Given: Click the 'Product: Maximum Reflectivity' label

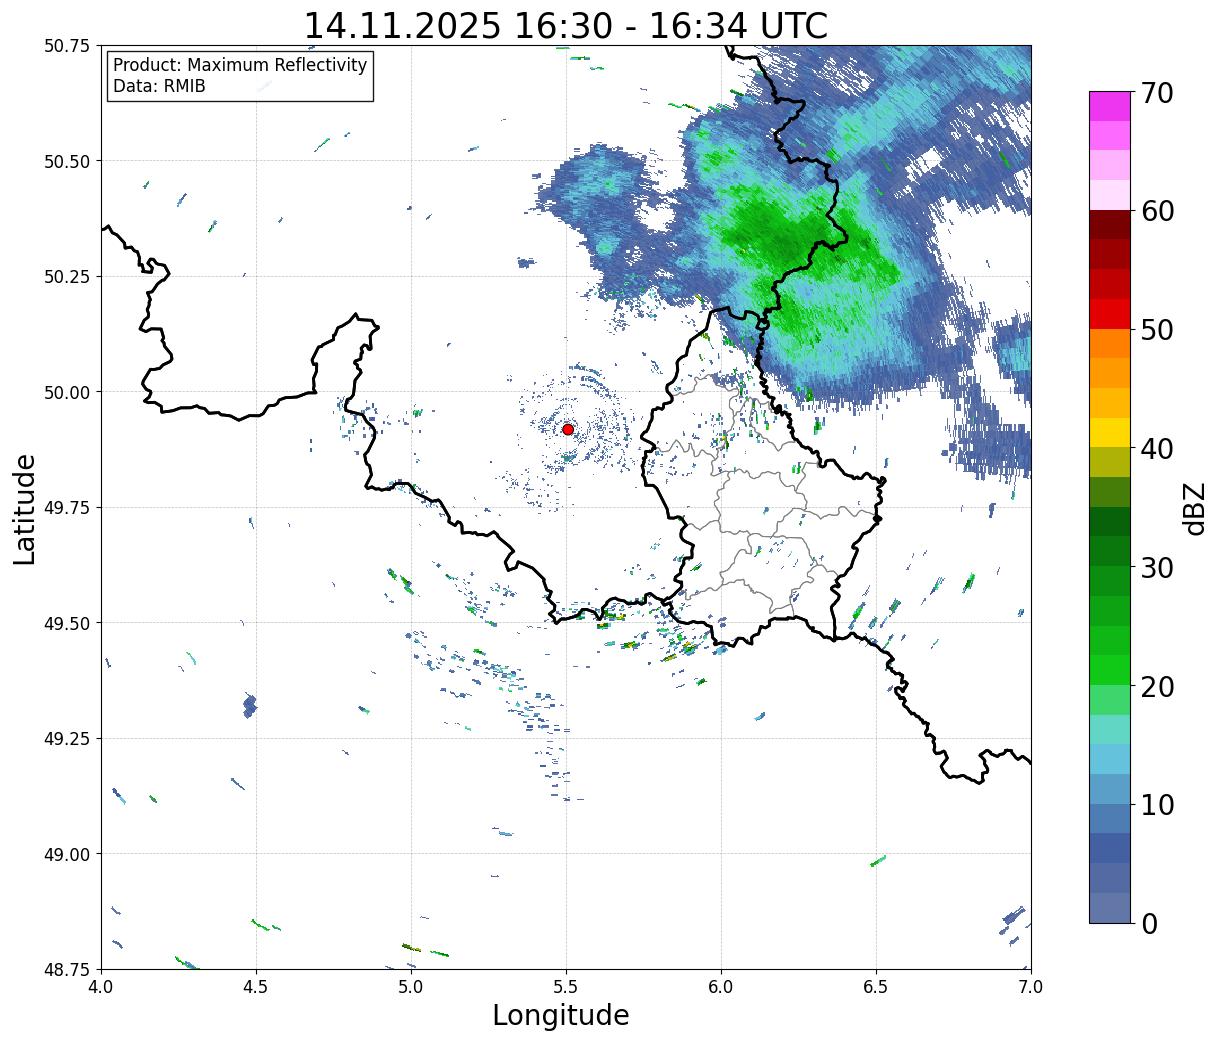Looking at the screenshot, I should (240, 65).
